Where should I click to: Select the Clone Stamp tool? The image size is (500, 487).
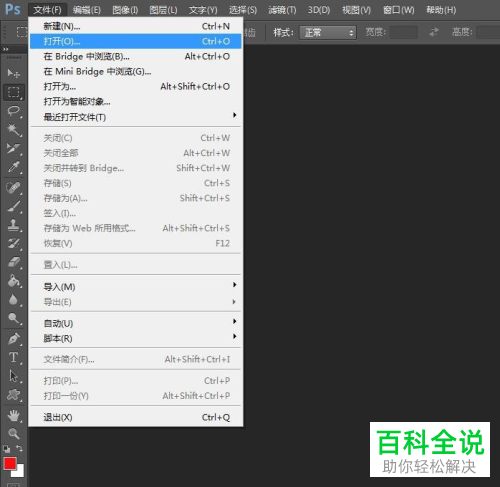click(x=13, y=225)
